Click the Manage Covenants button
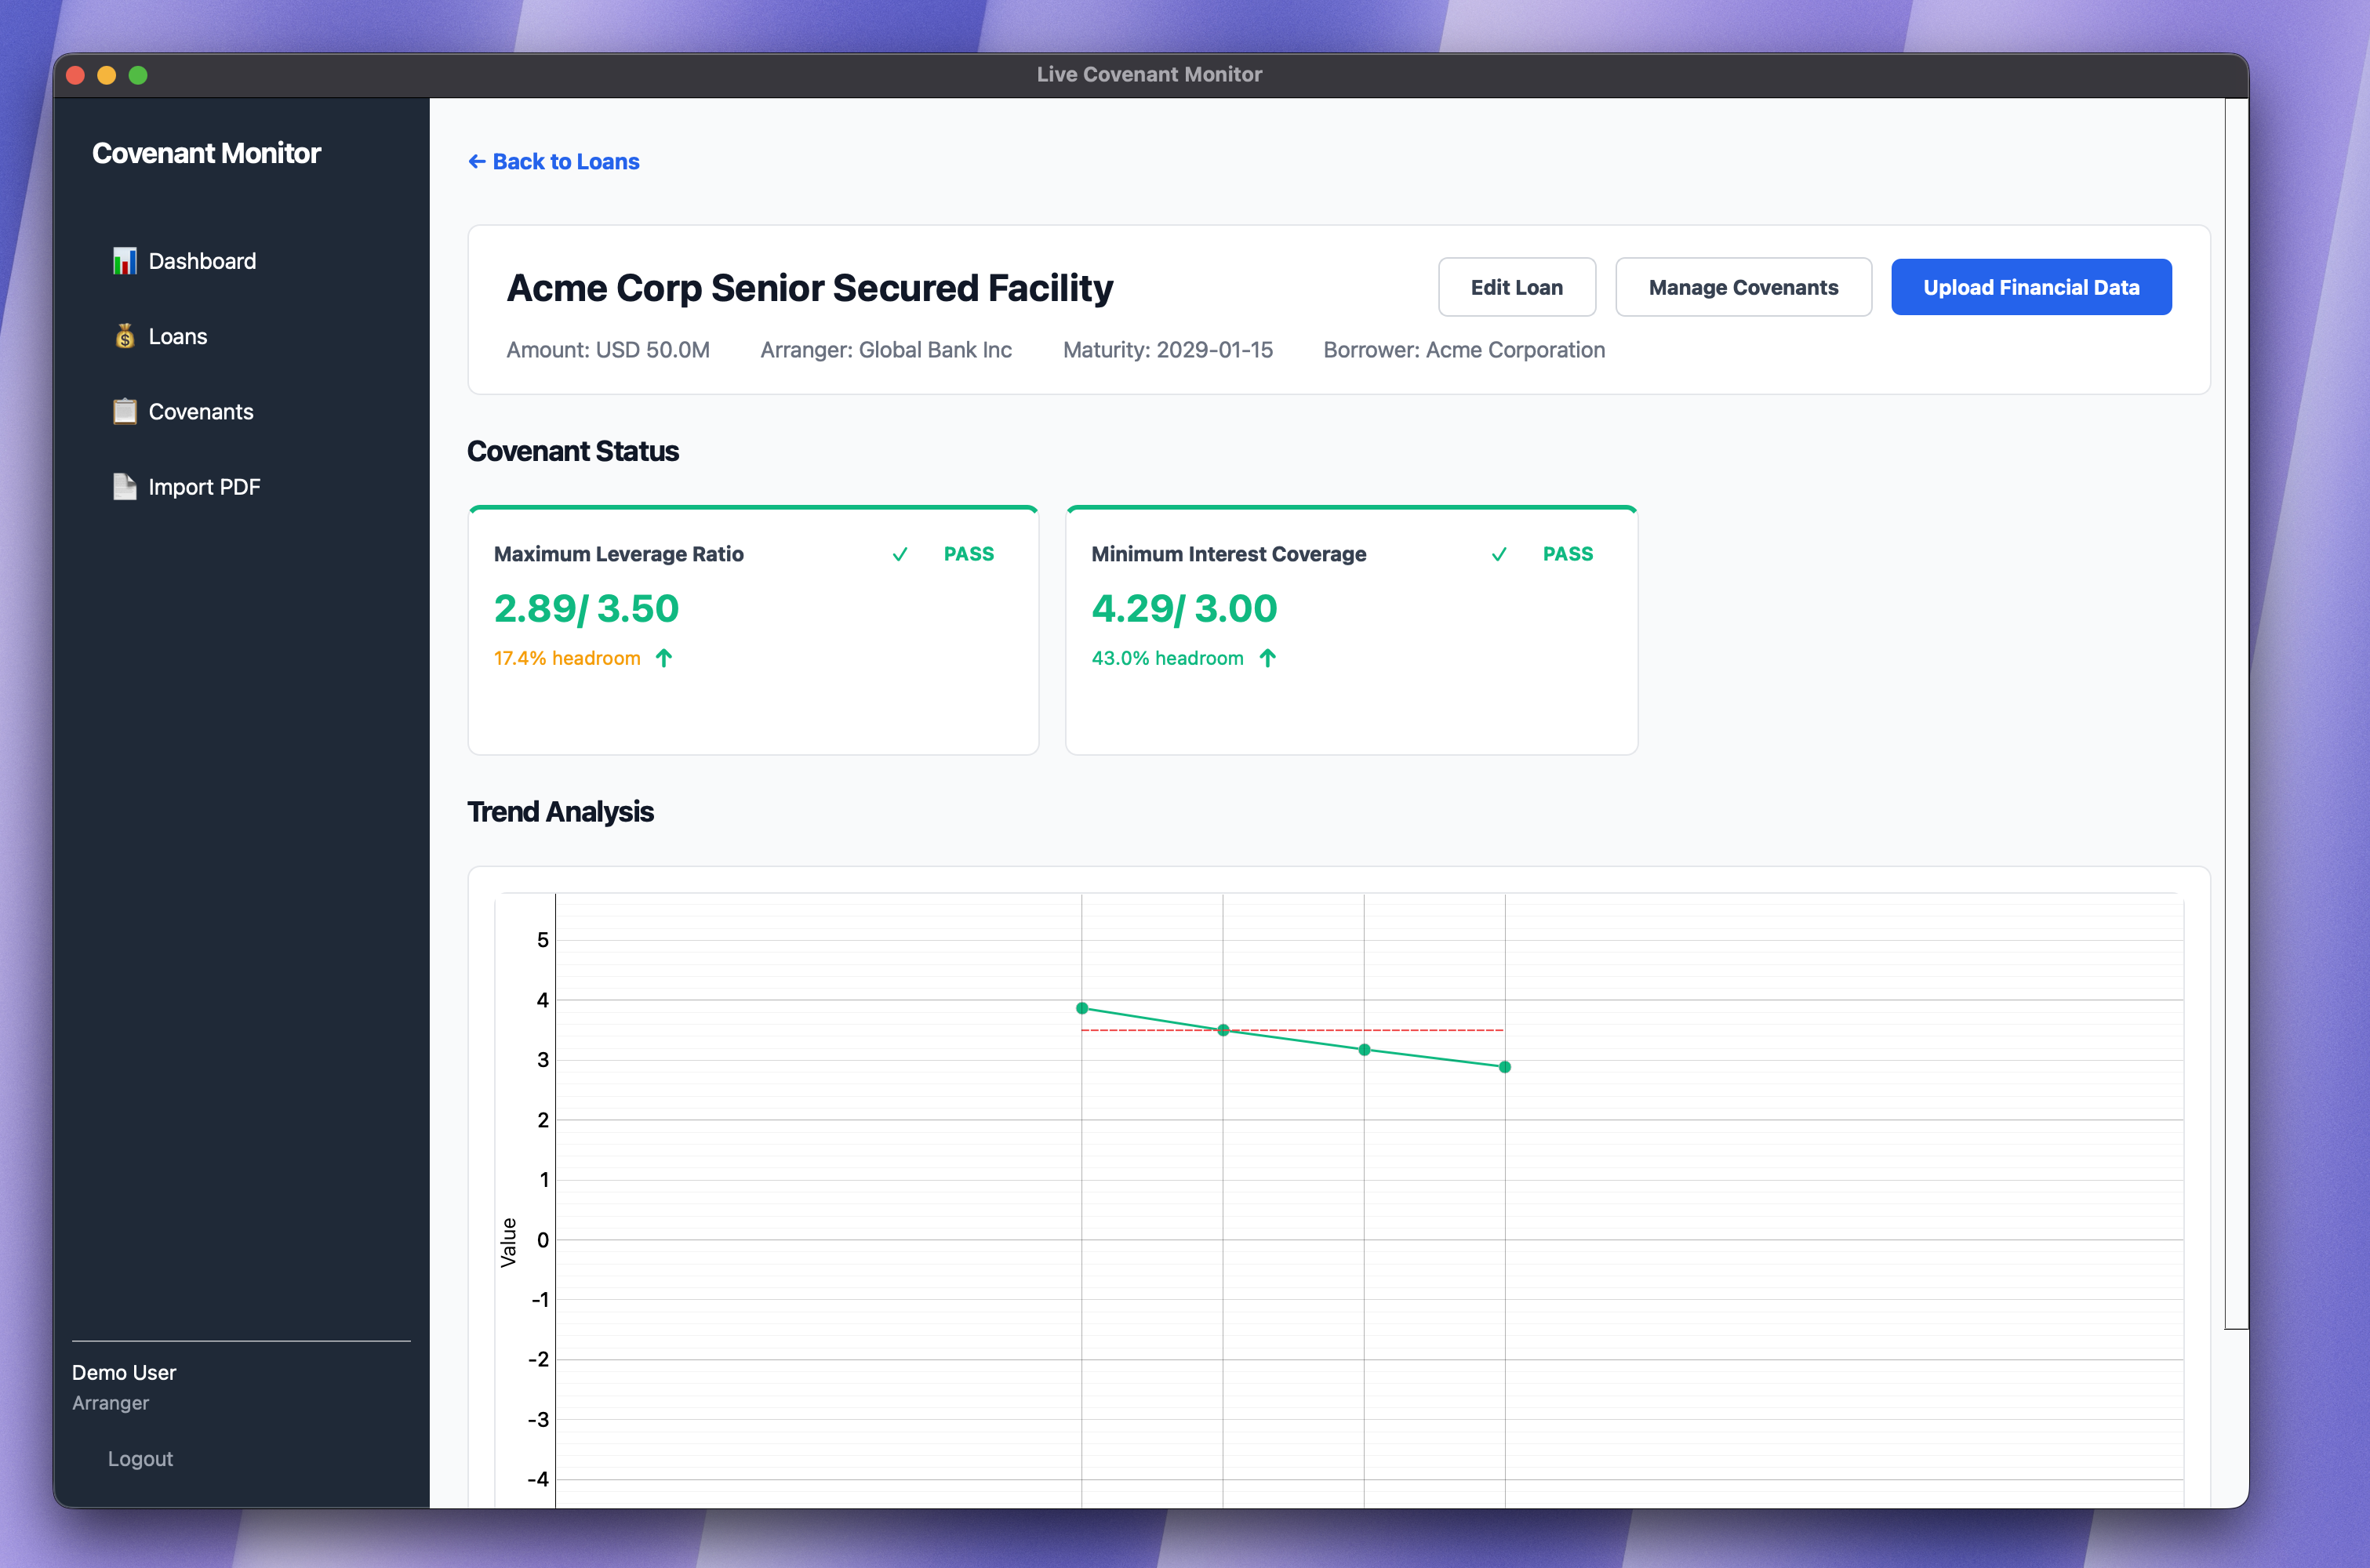The width and height of the screenshot is (2370, 1568). pyautogui.click(x=1743, y=288)
